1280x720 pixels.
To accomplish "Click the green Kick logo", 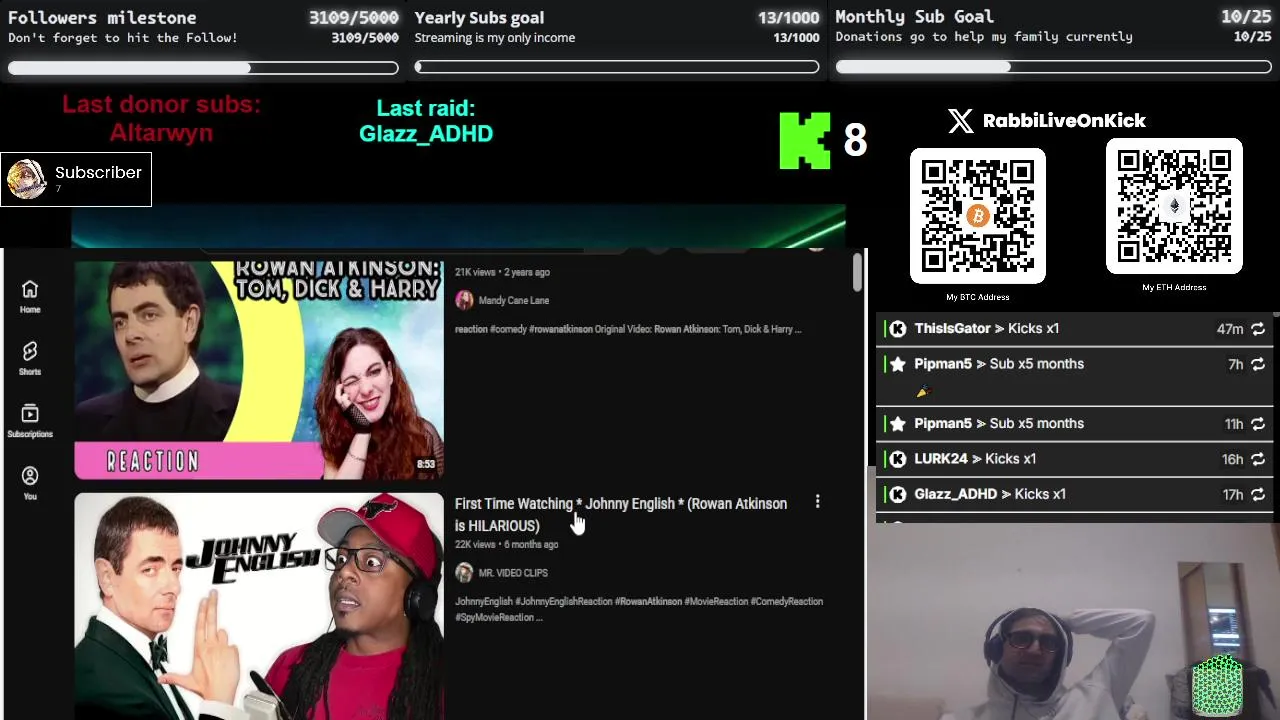I will tap(805, 141).
